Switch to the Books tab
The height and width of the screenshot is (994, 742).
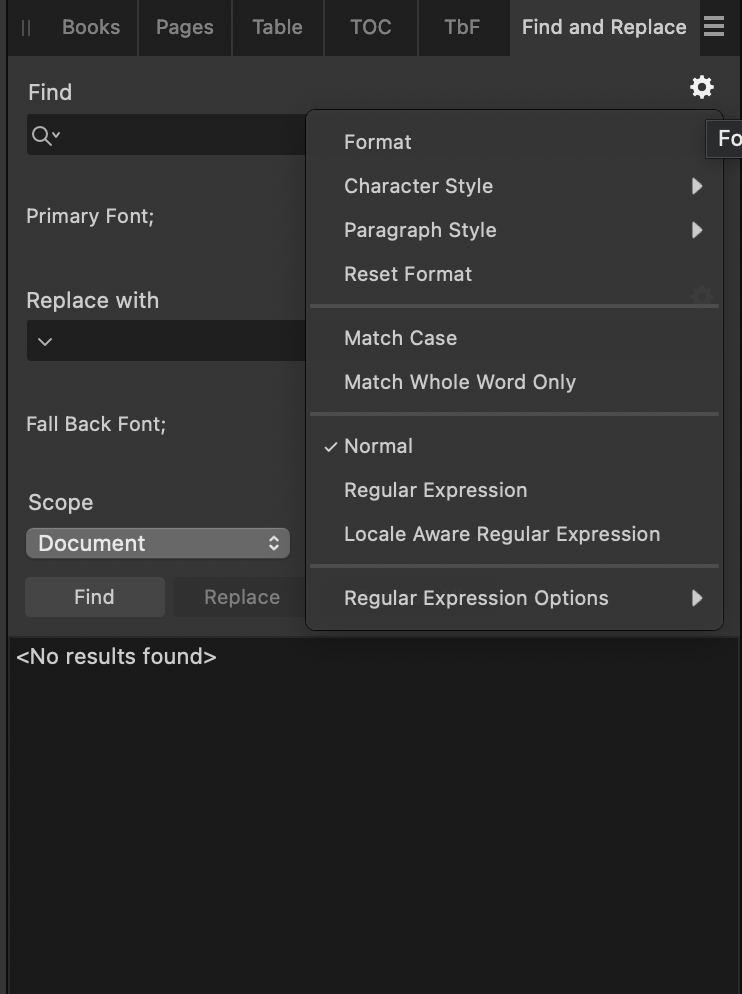(90, 27)
